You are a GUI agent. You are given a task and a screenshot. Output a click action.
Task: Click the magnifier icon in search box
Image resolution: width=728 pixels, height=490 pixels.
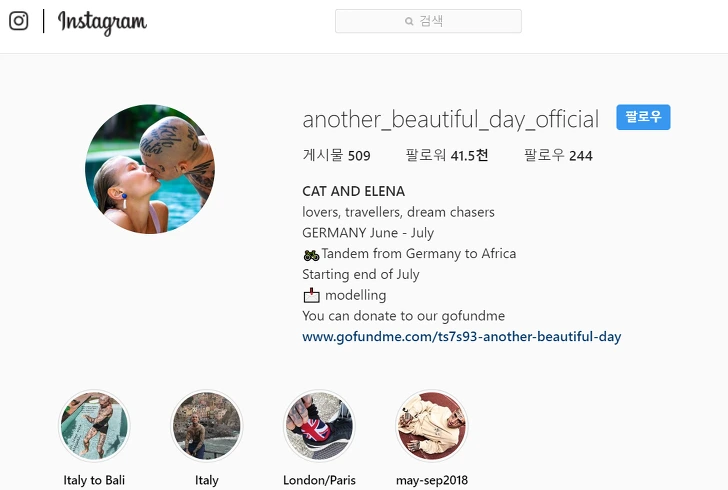click(409, 21)
